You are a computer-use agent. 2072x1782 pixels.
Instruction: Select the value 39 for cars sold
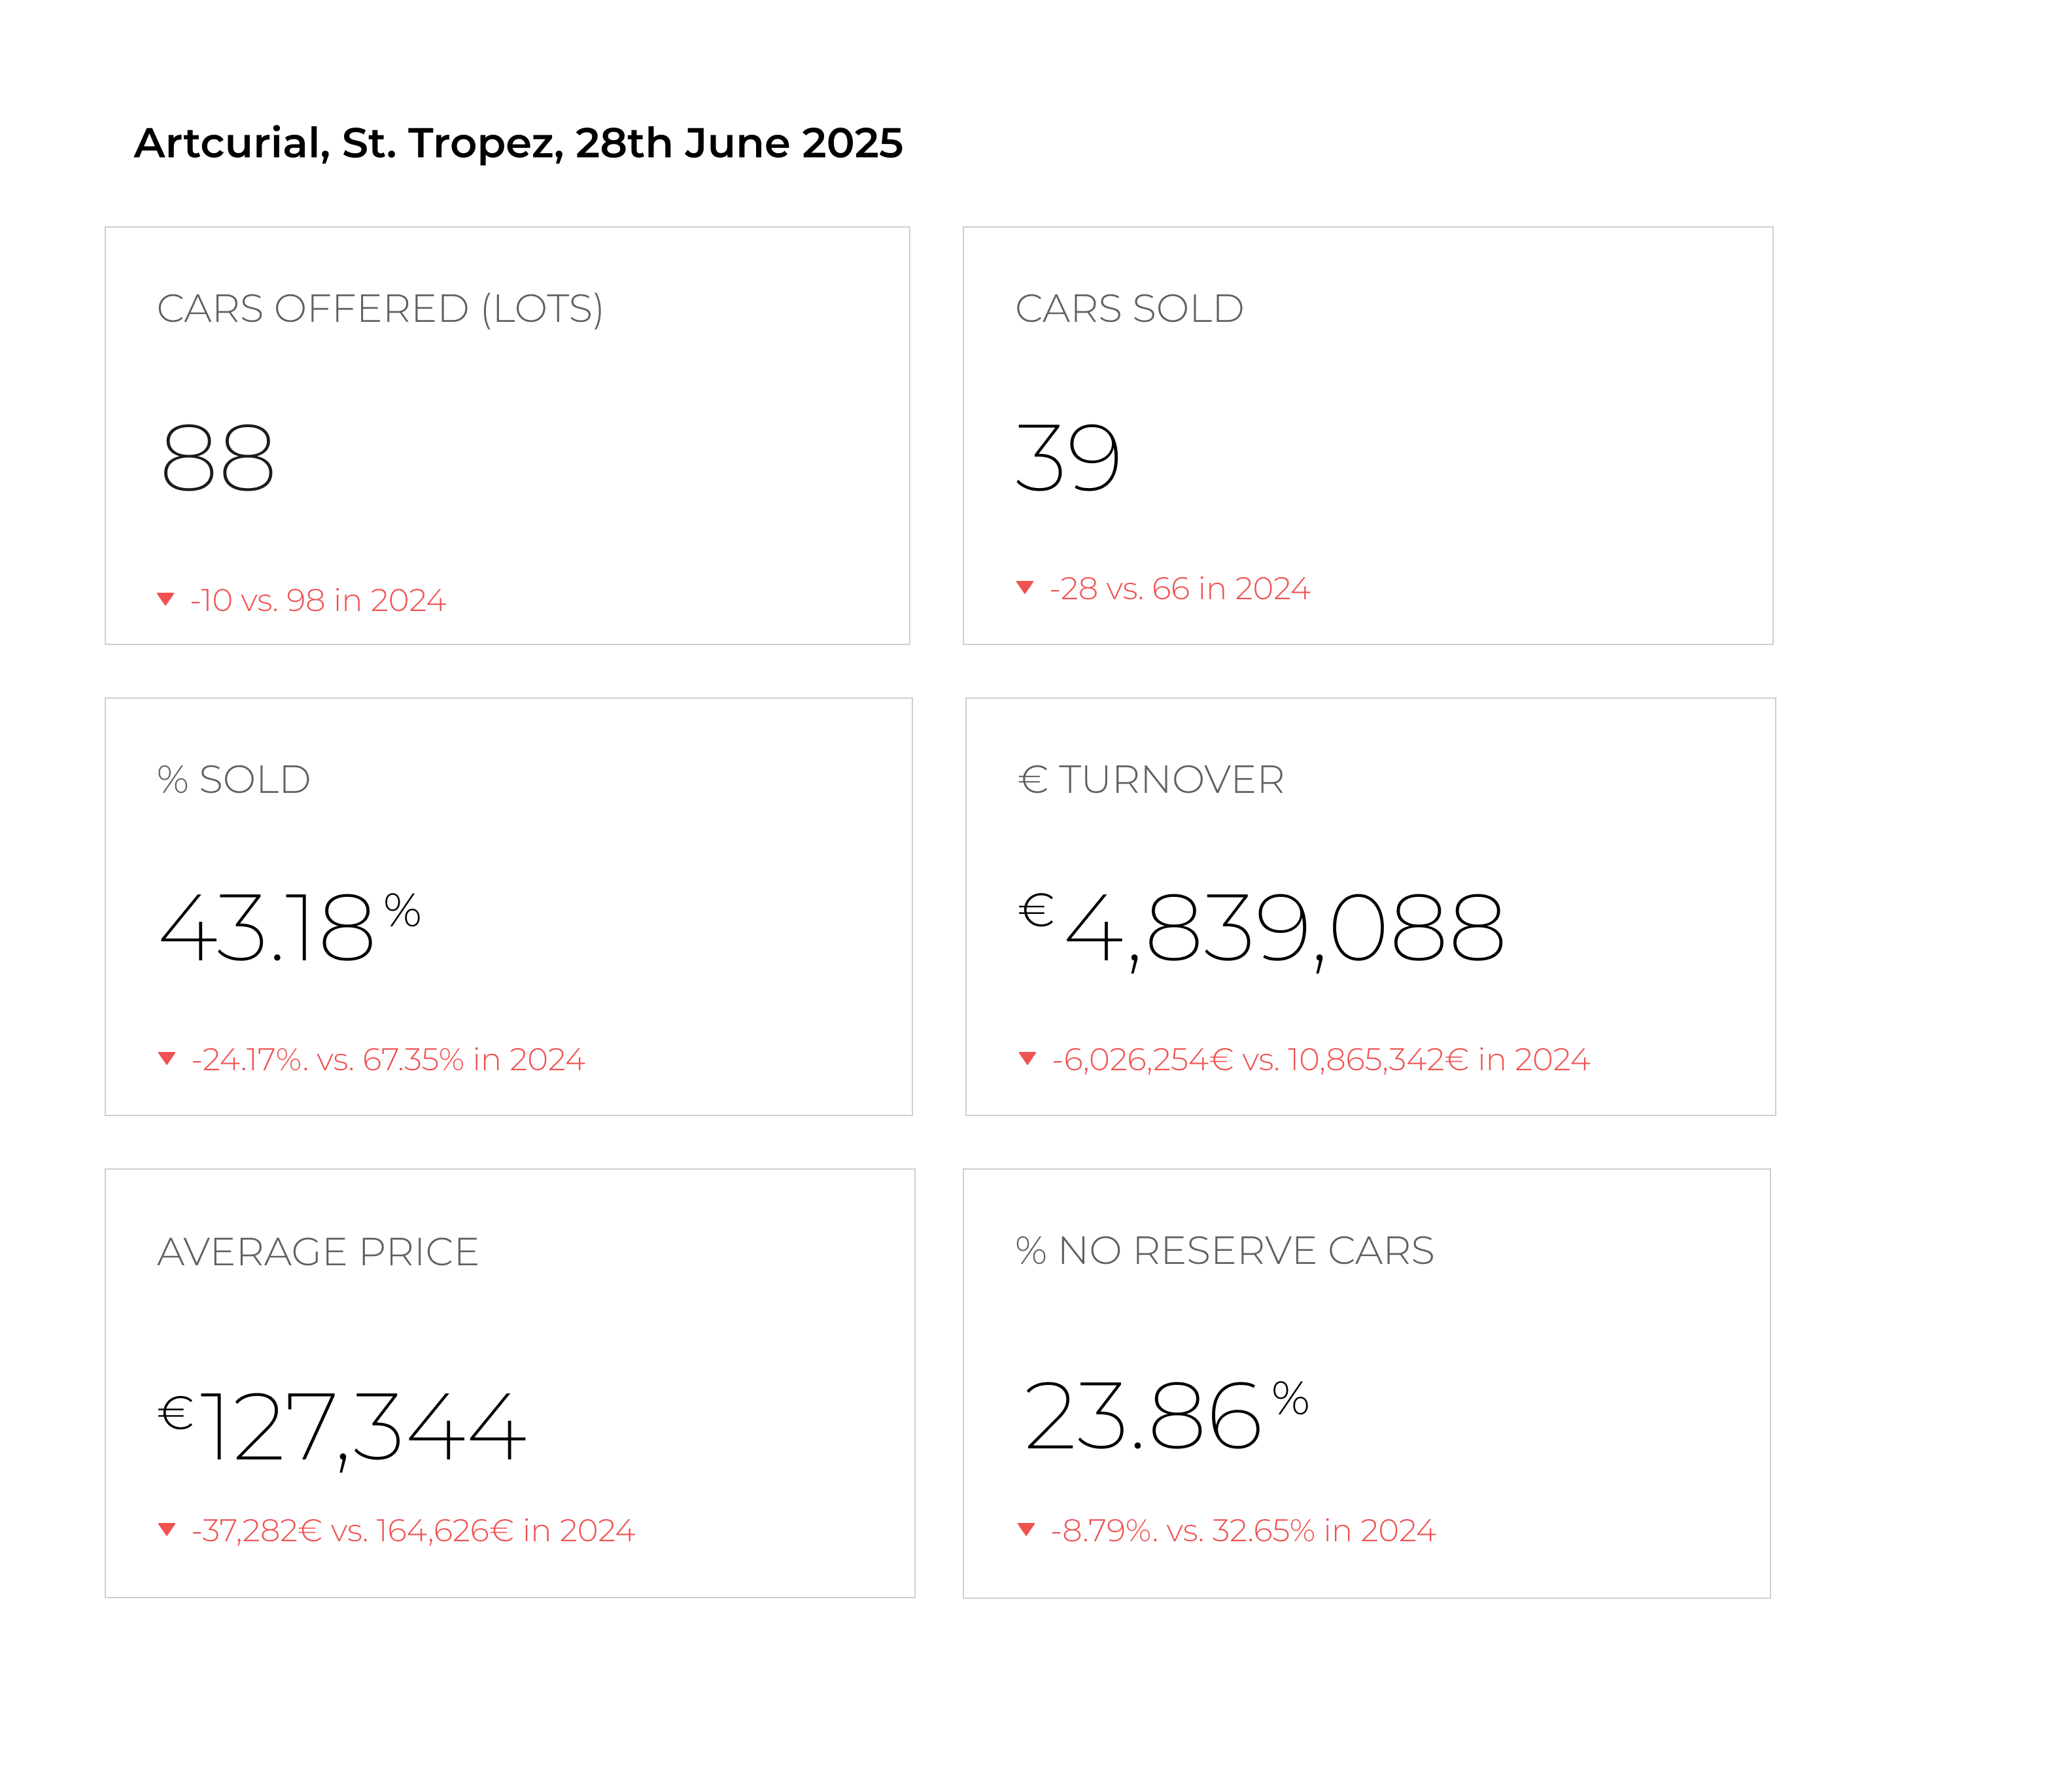tap(1068, 457)
